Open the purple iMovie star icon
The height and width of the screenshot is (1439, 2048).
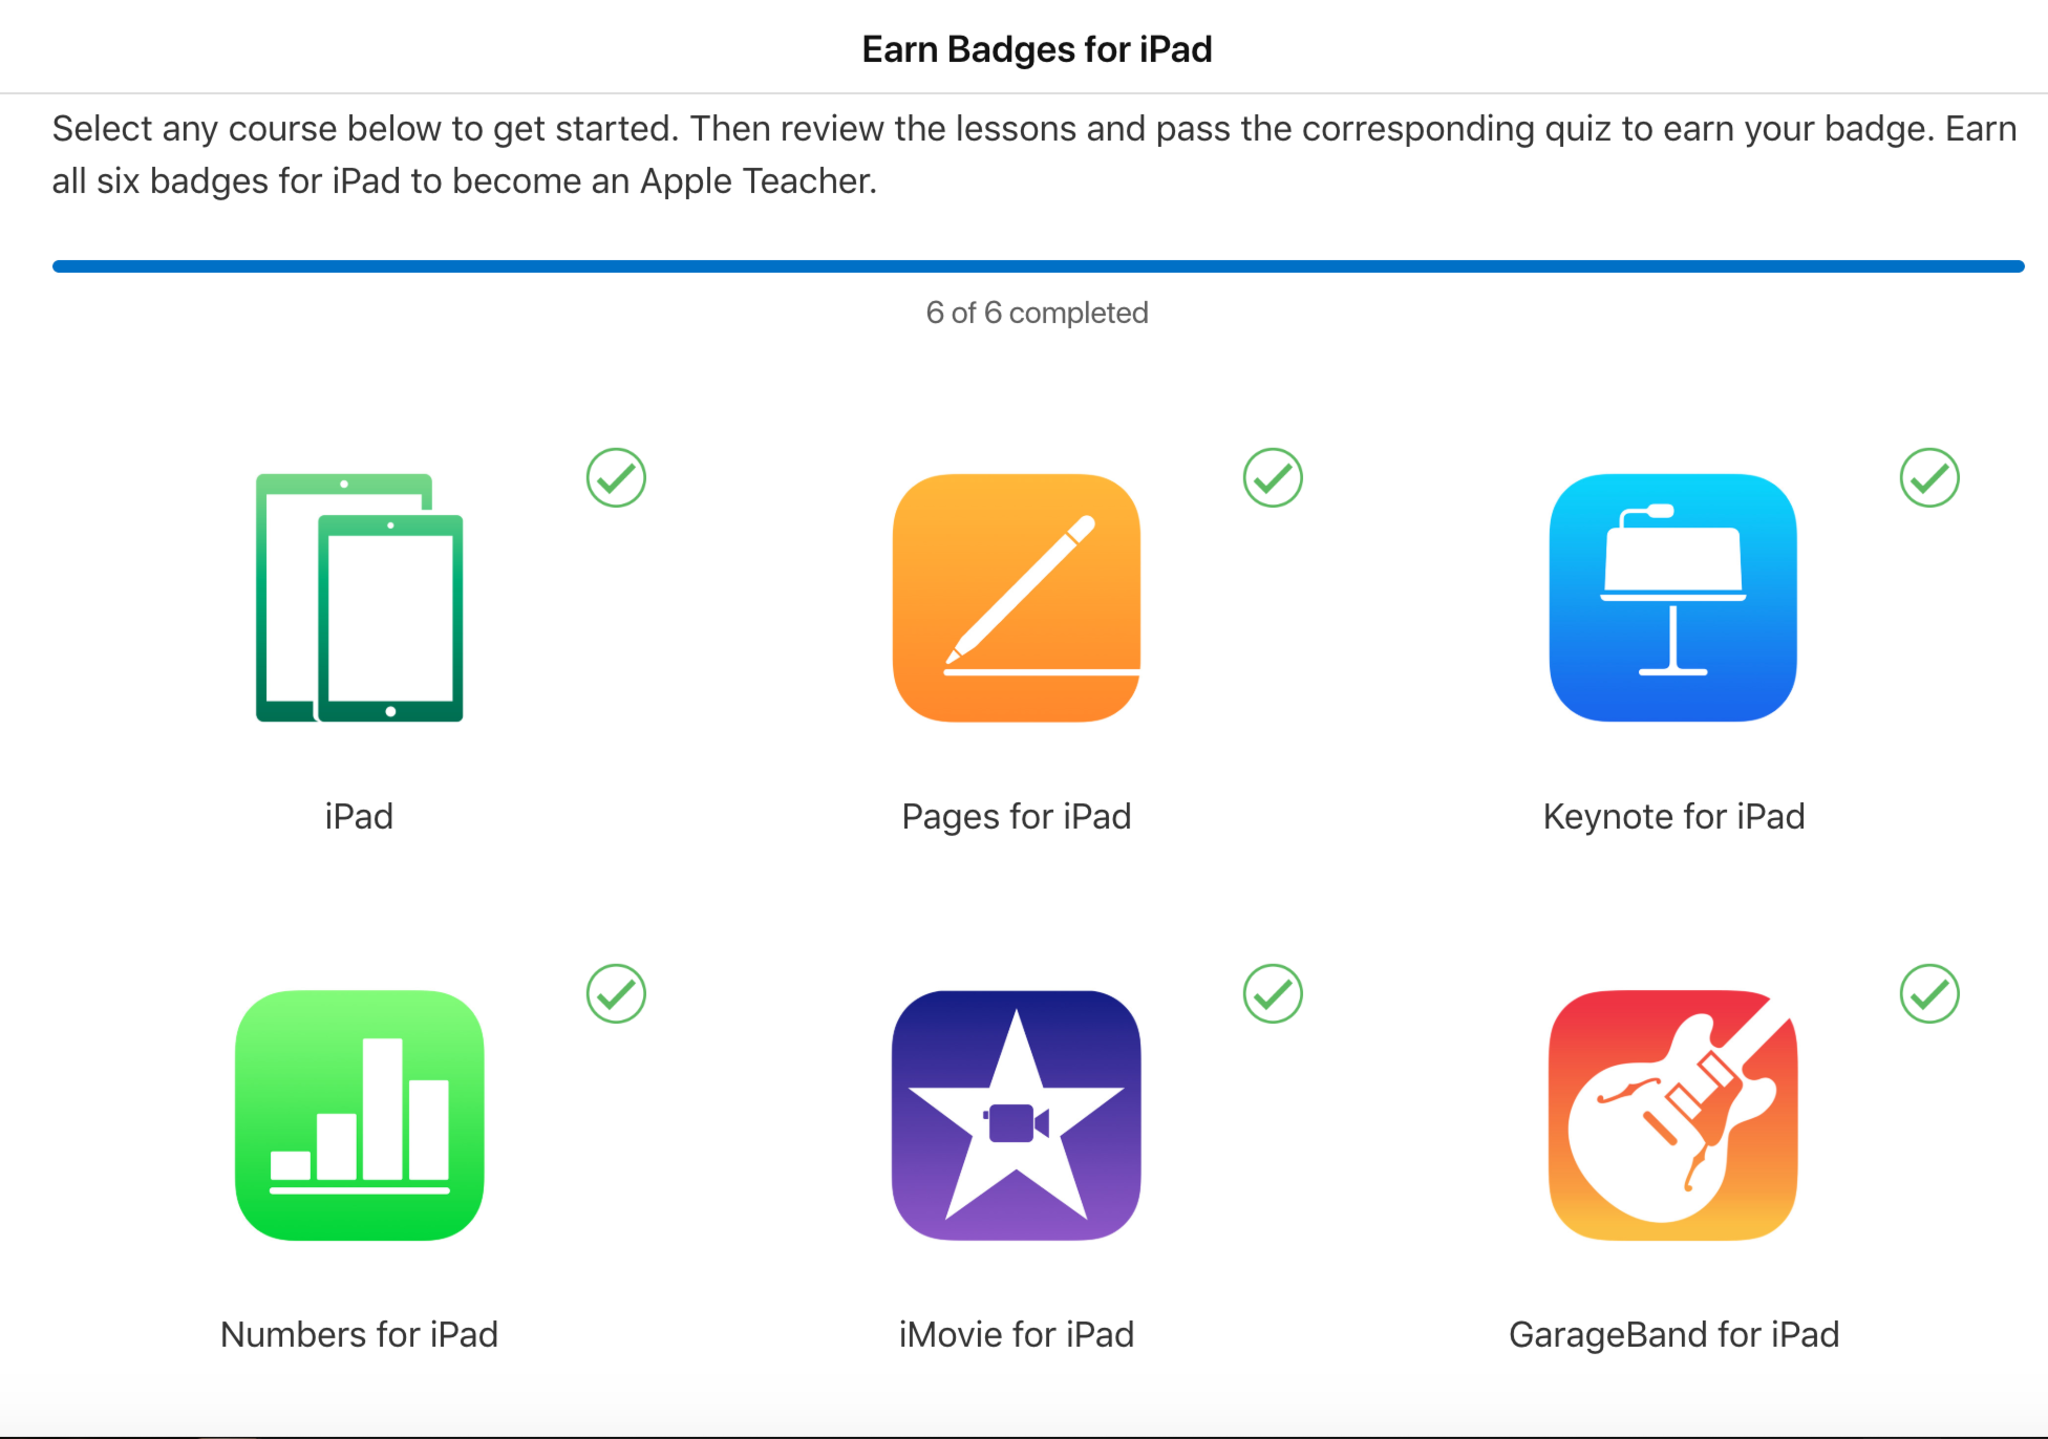click(1016, 1115)
